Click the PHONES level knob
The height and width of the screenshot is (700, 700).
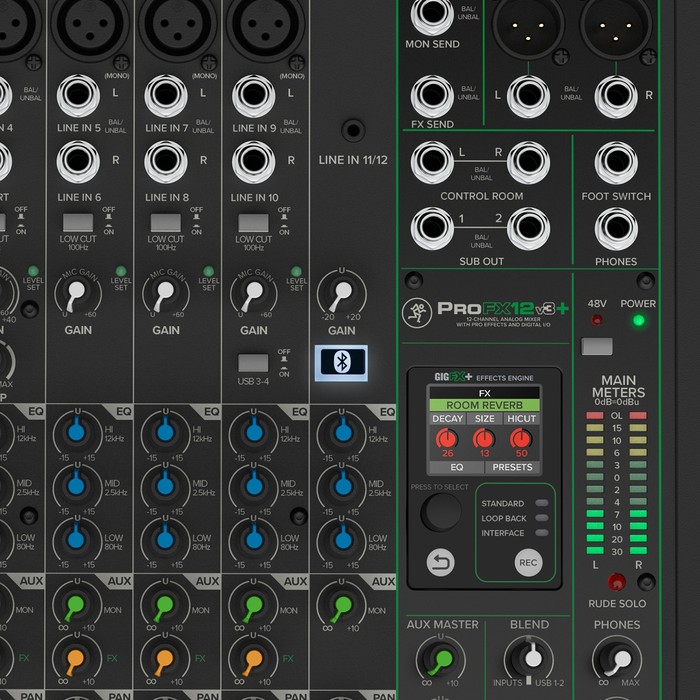click(x=618, y=659)
